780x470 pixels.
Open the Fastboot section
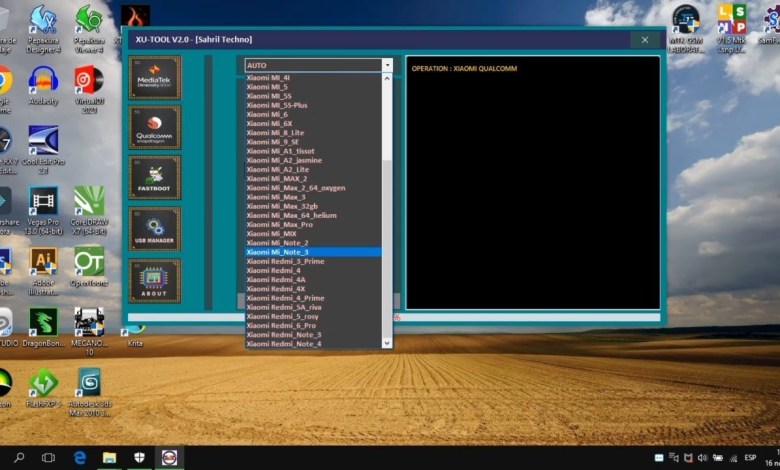155,178
